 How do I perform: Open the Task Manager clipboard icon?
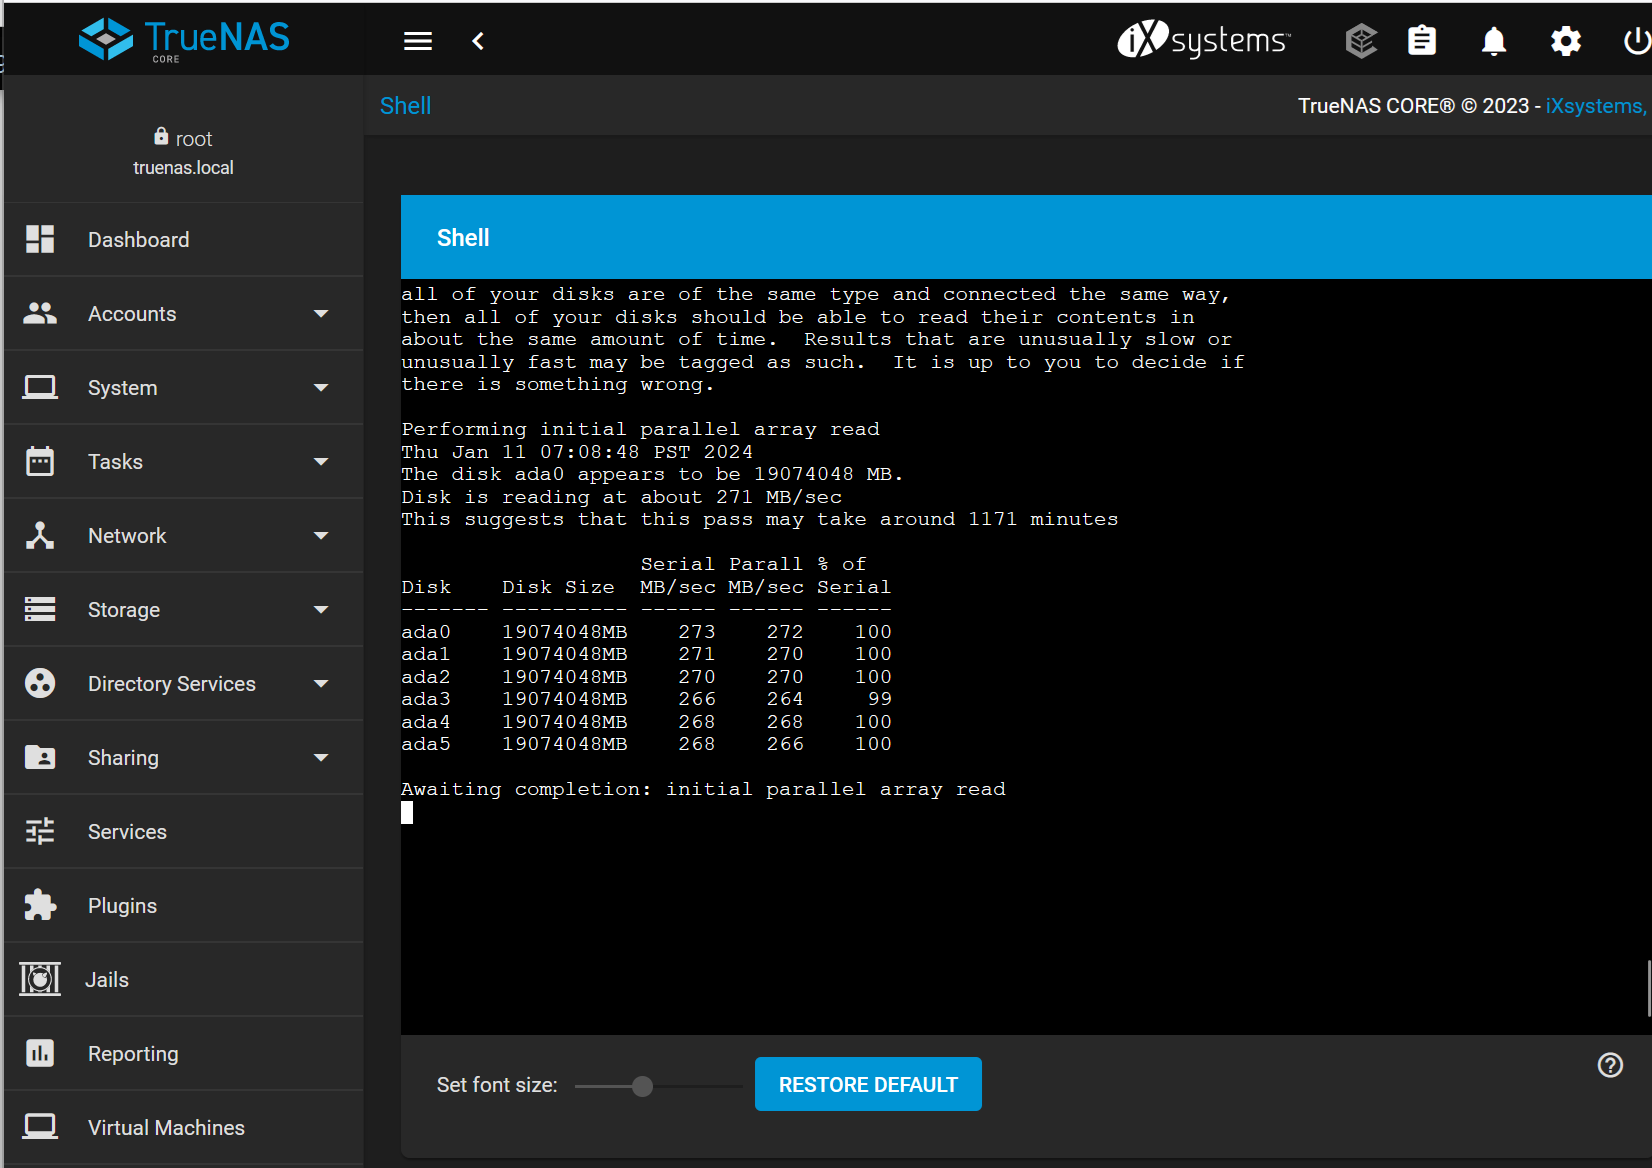[x=1422, y=41]
